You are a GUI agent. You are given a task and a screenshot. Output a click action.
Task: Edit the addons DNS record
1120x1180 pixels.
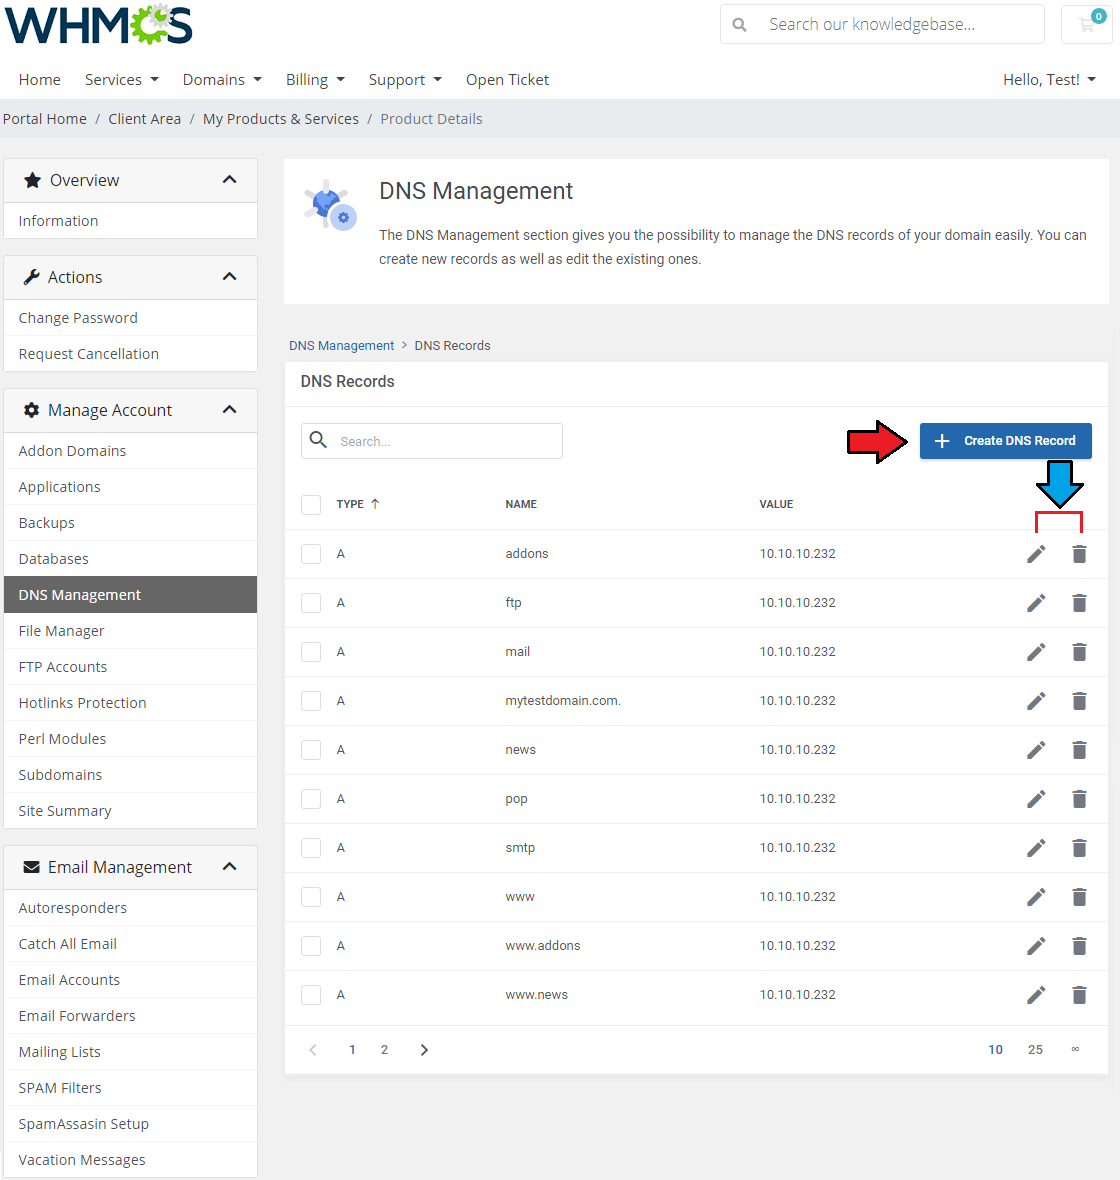[x=1036, y=554]
